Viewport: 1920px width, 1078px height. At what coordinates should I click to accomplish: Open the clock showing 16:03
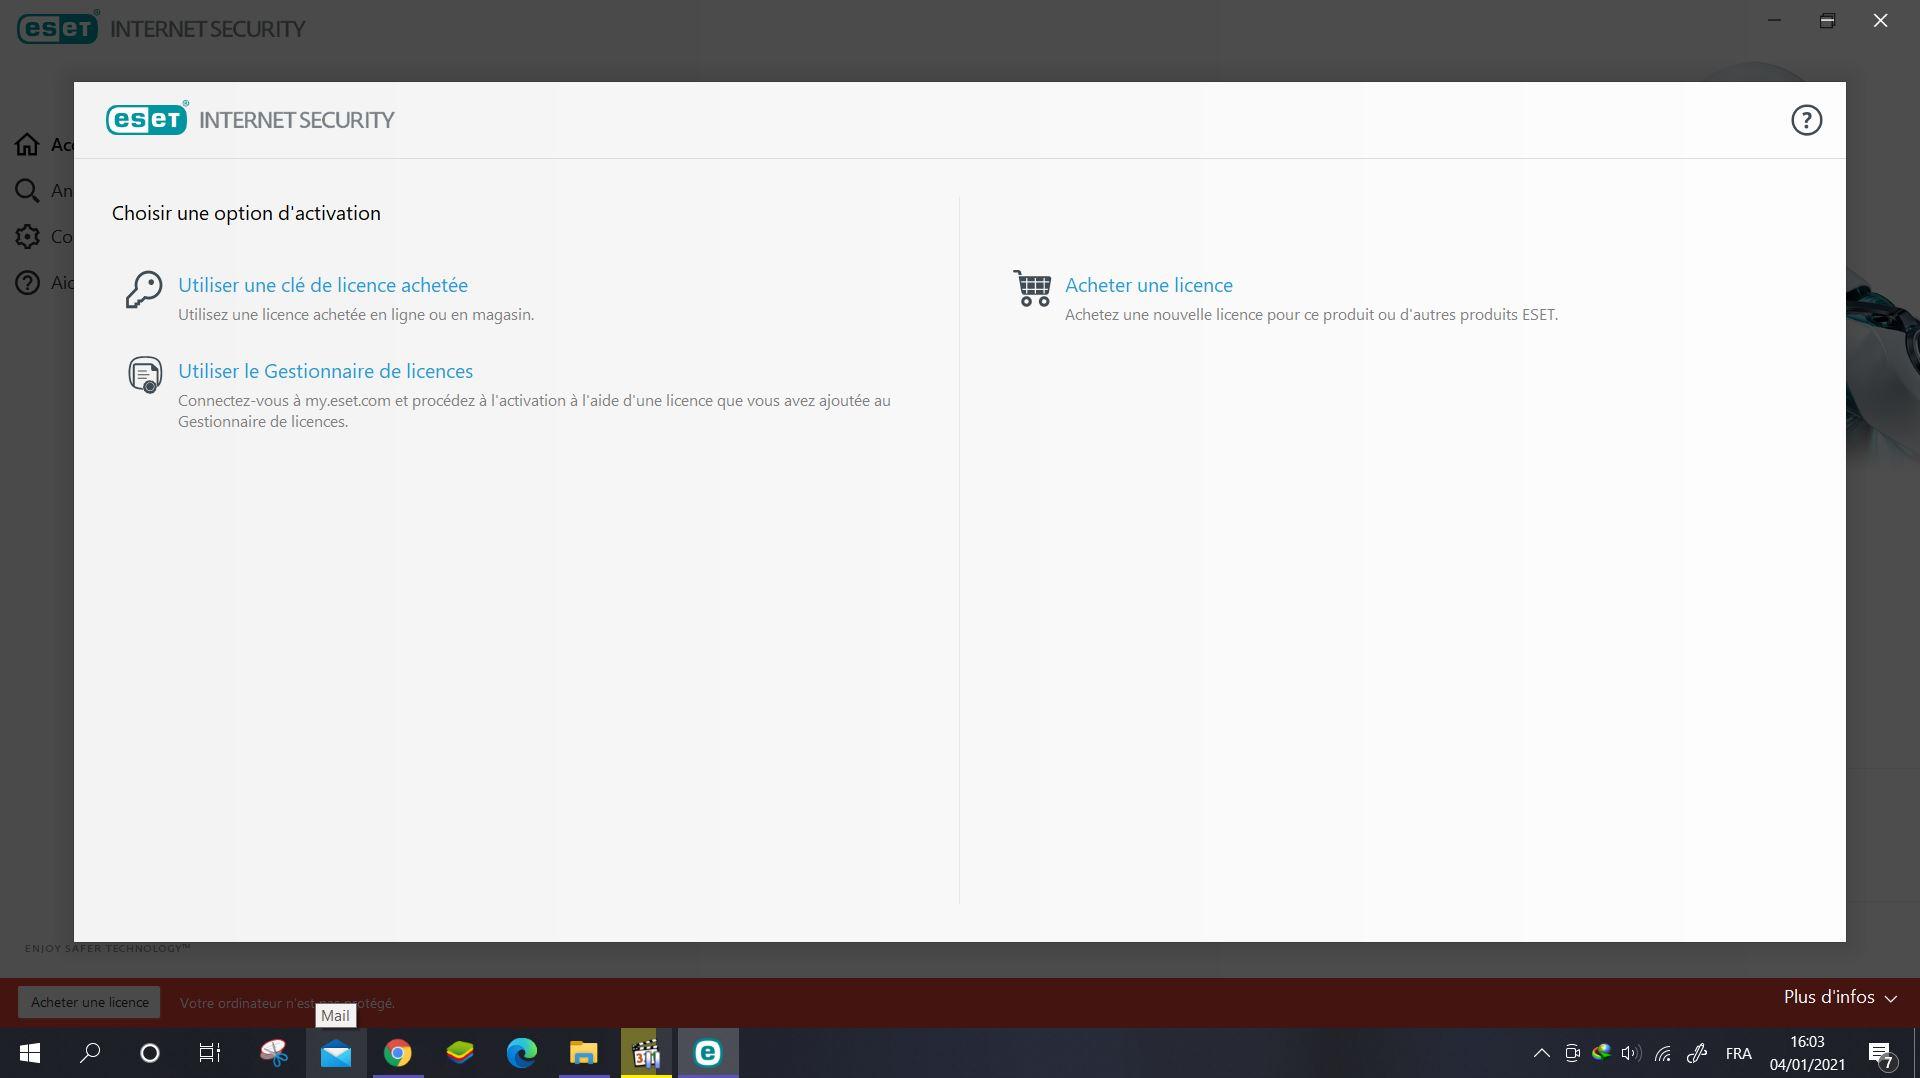[1807, 1053]
